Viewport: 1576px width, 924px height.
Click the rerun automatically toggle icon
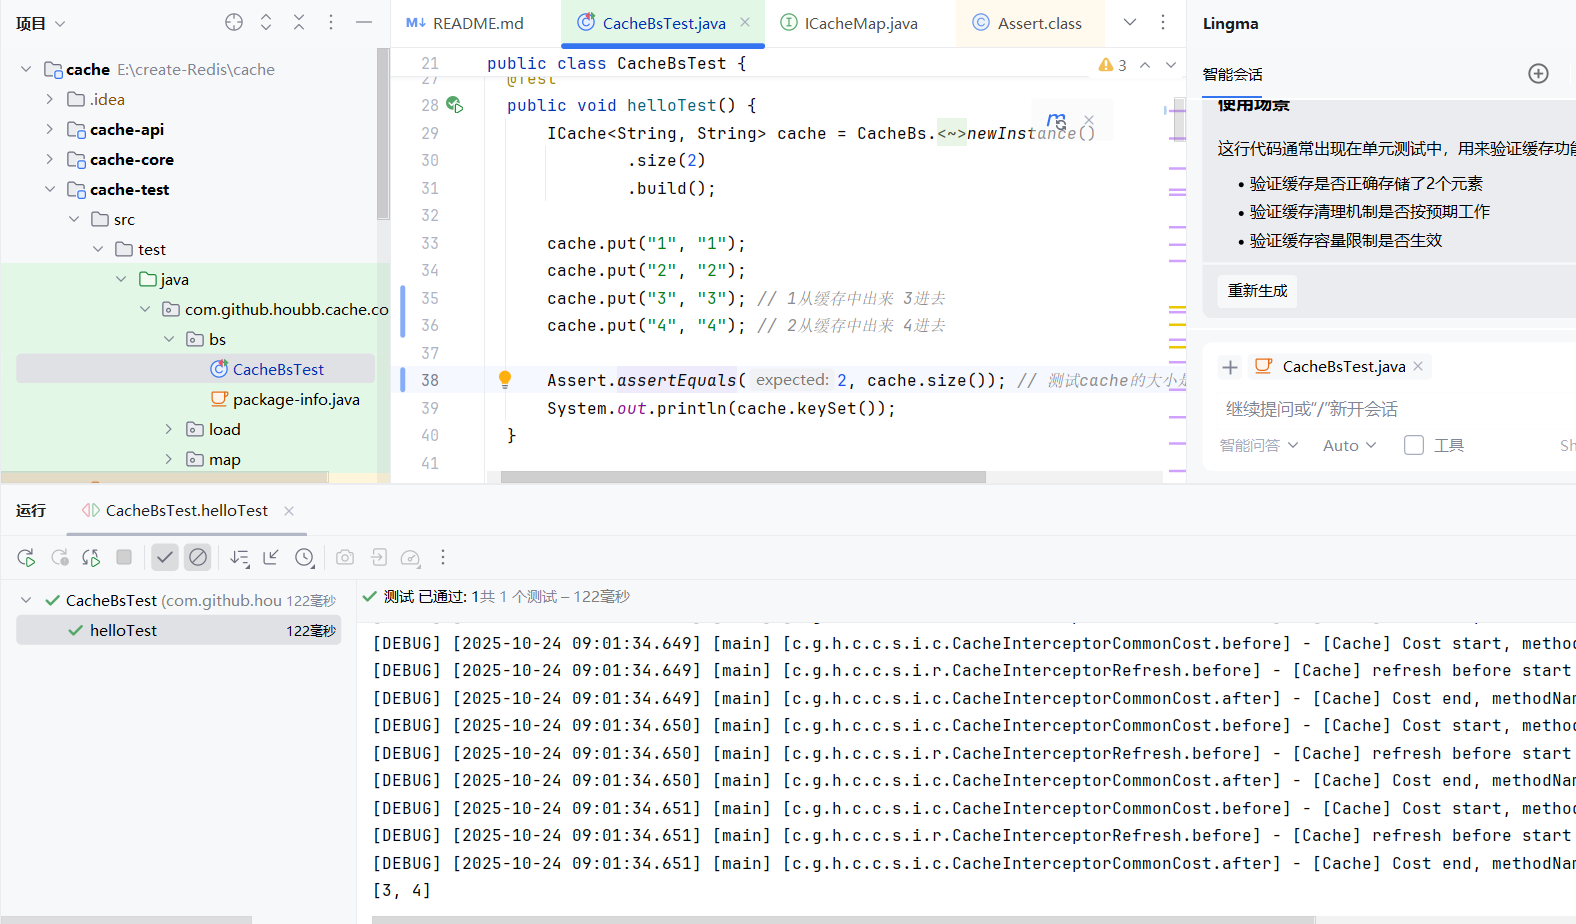coord(91,558)
